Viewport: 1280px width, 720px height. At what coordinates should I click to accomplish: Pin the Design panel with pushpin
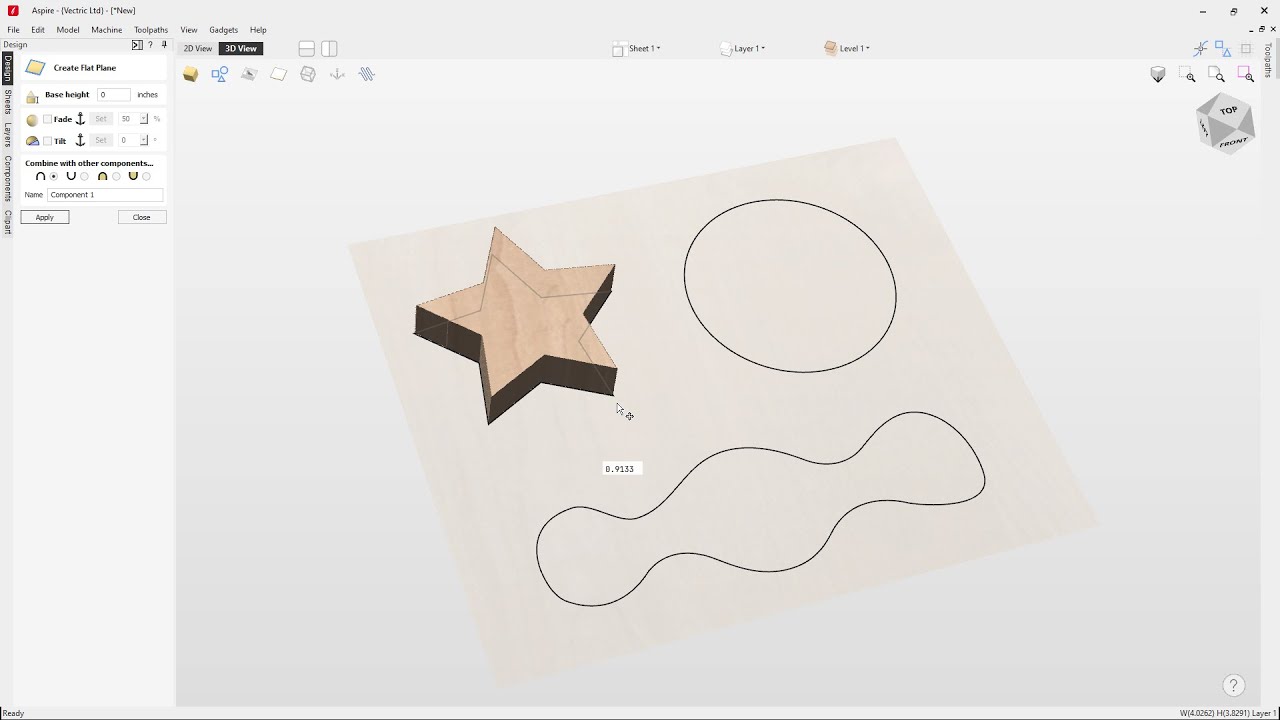point(164,45)
